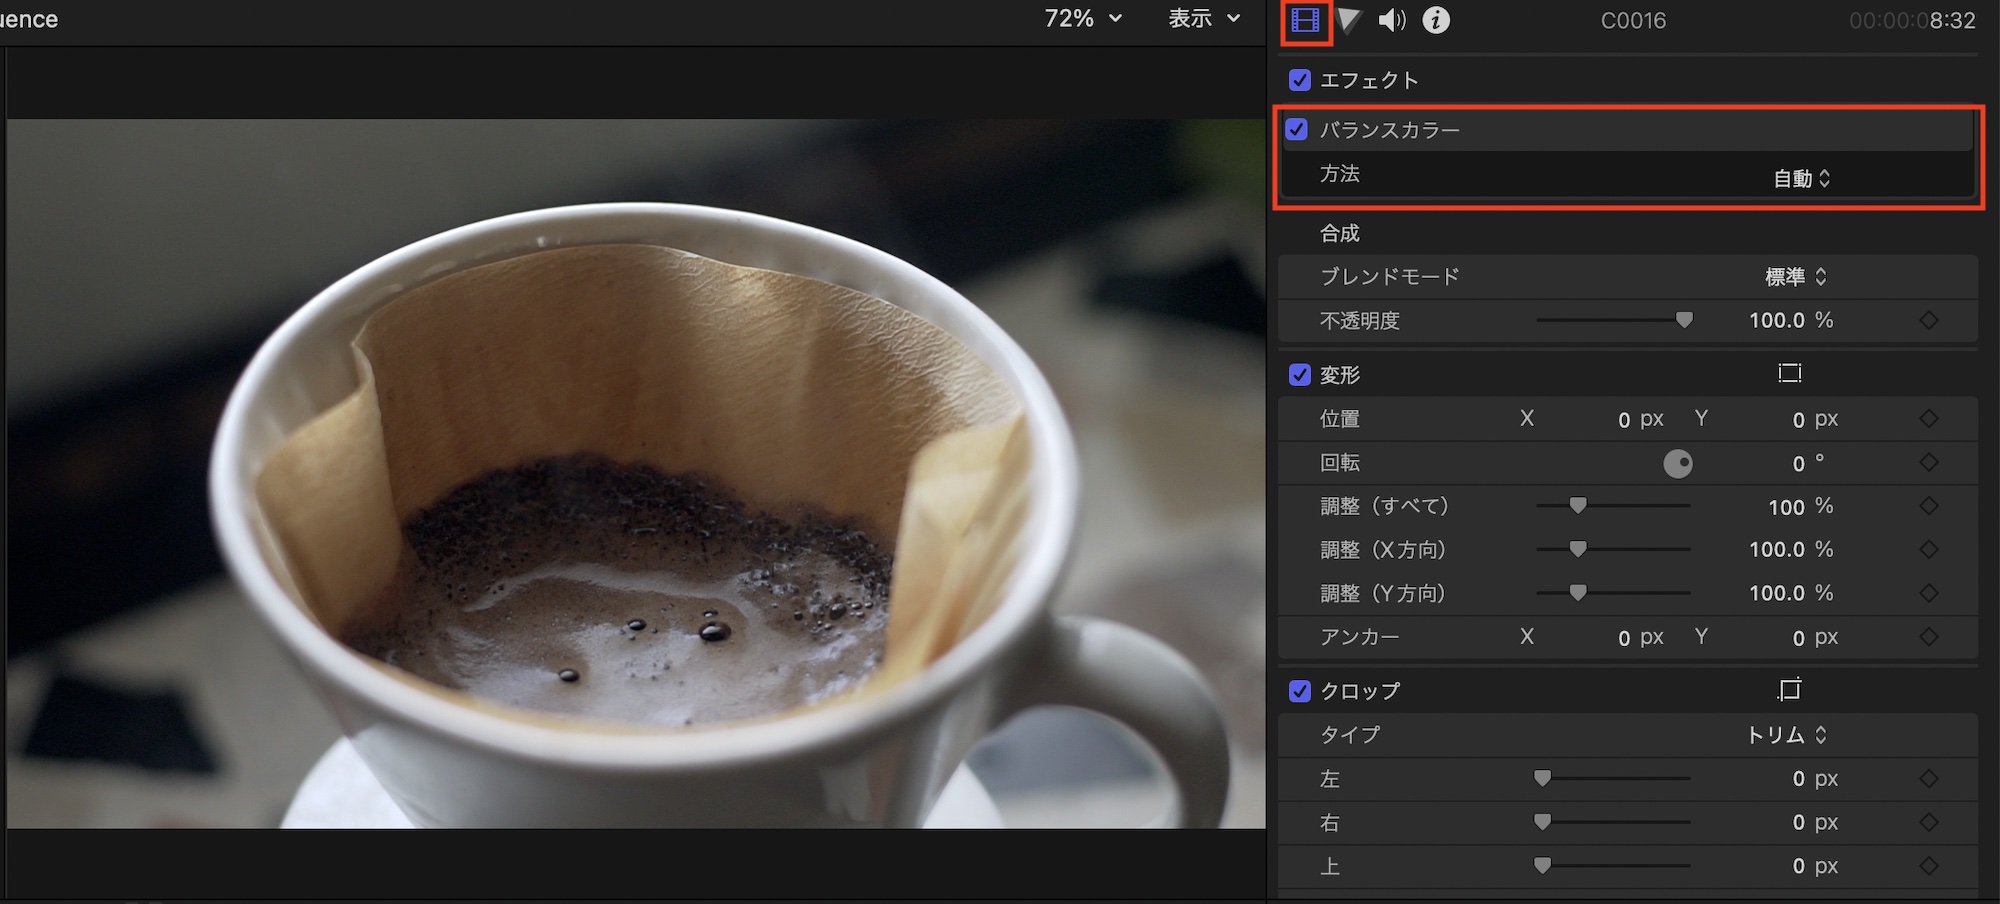Viewport: 2000px width, 904px height.
Task: Disable the バランスカラー checkbox
Action: point(1297,129)
